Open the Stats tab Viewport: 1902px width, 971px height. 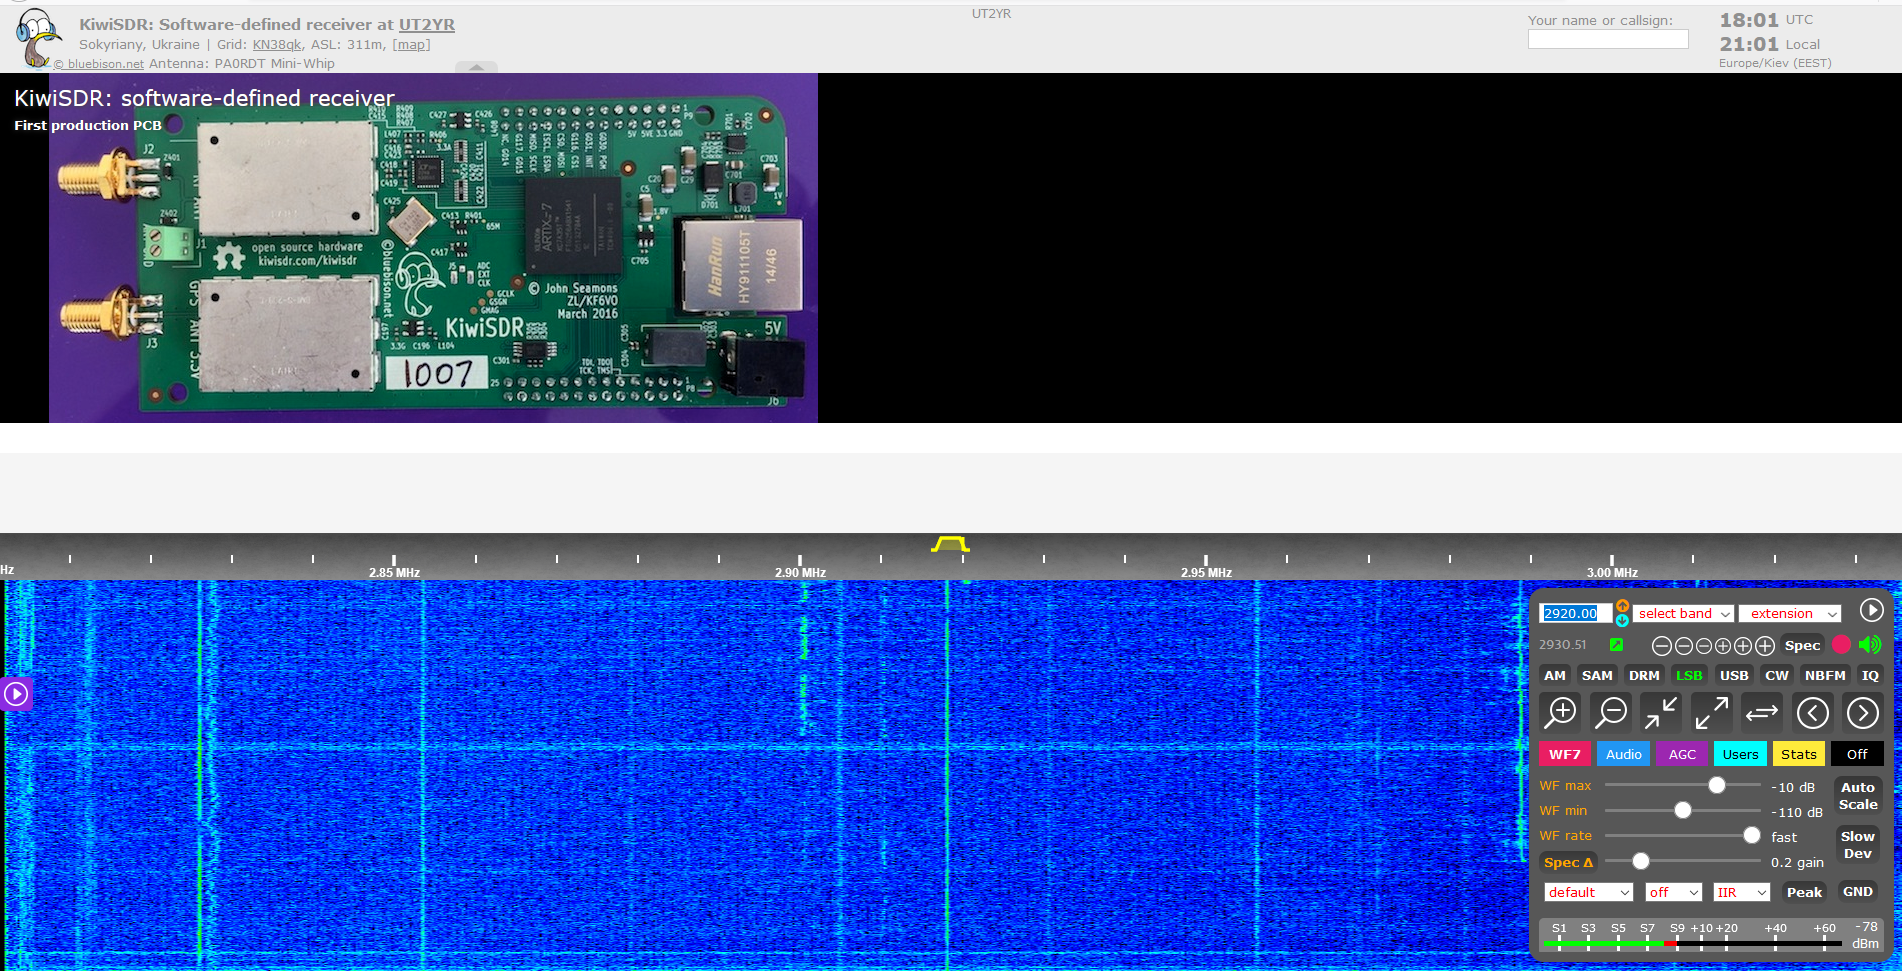pos(1798,754)
